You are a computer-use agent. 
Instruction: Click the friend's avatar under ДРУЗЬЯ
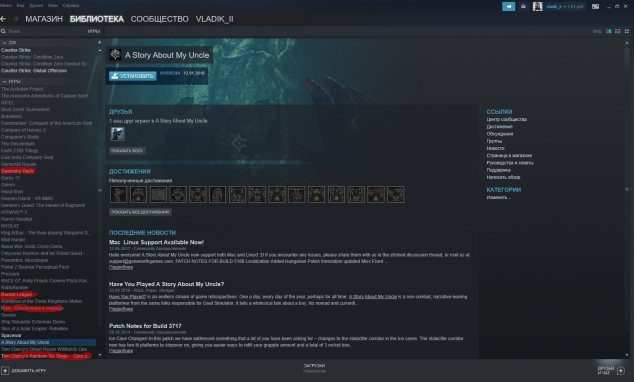118,134
